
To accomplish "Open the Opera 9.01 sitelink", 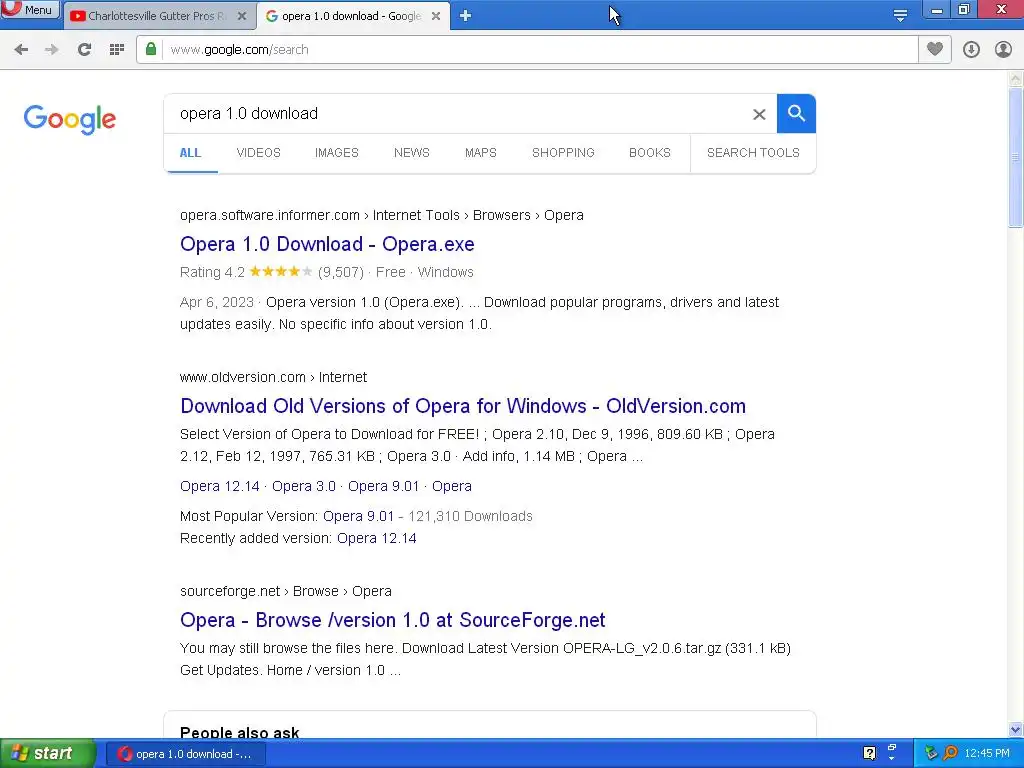I will point(383,487).
